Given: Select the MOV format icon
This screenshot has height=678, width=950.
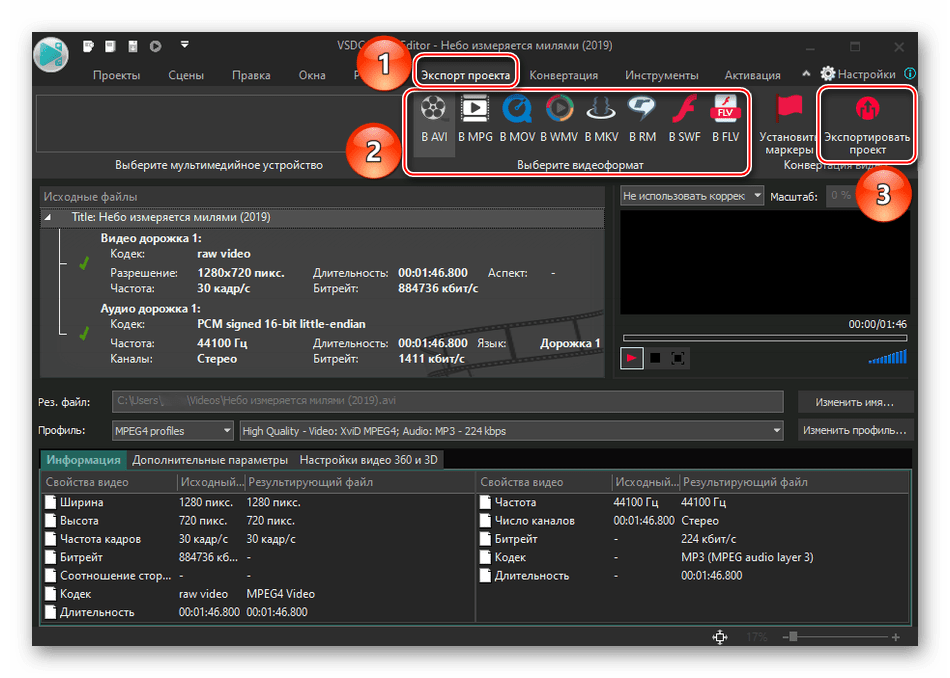Looking at the screenshot, I should [x=517, y=120].
